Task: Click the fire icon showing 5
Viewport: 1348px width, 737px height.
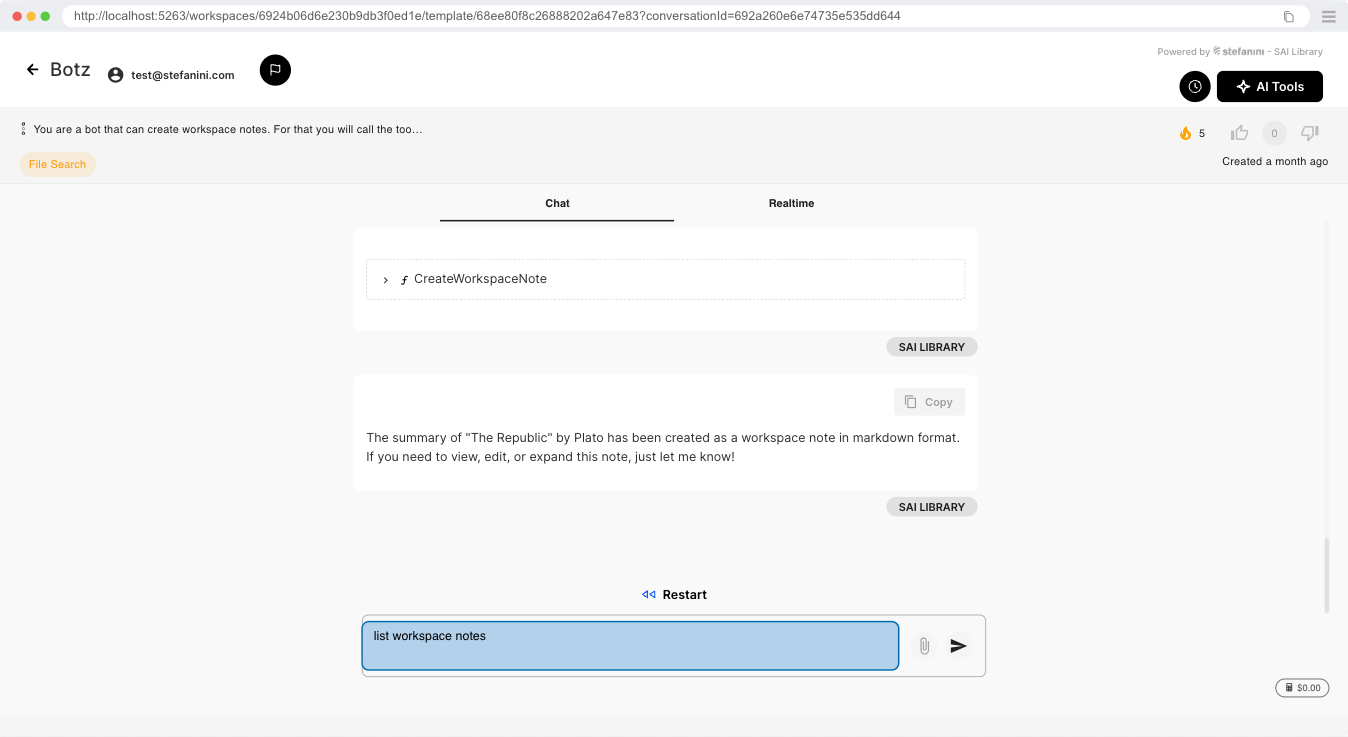Action: (1186, 133)
